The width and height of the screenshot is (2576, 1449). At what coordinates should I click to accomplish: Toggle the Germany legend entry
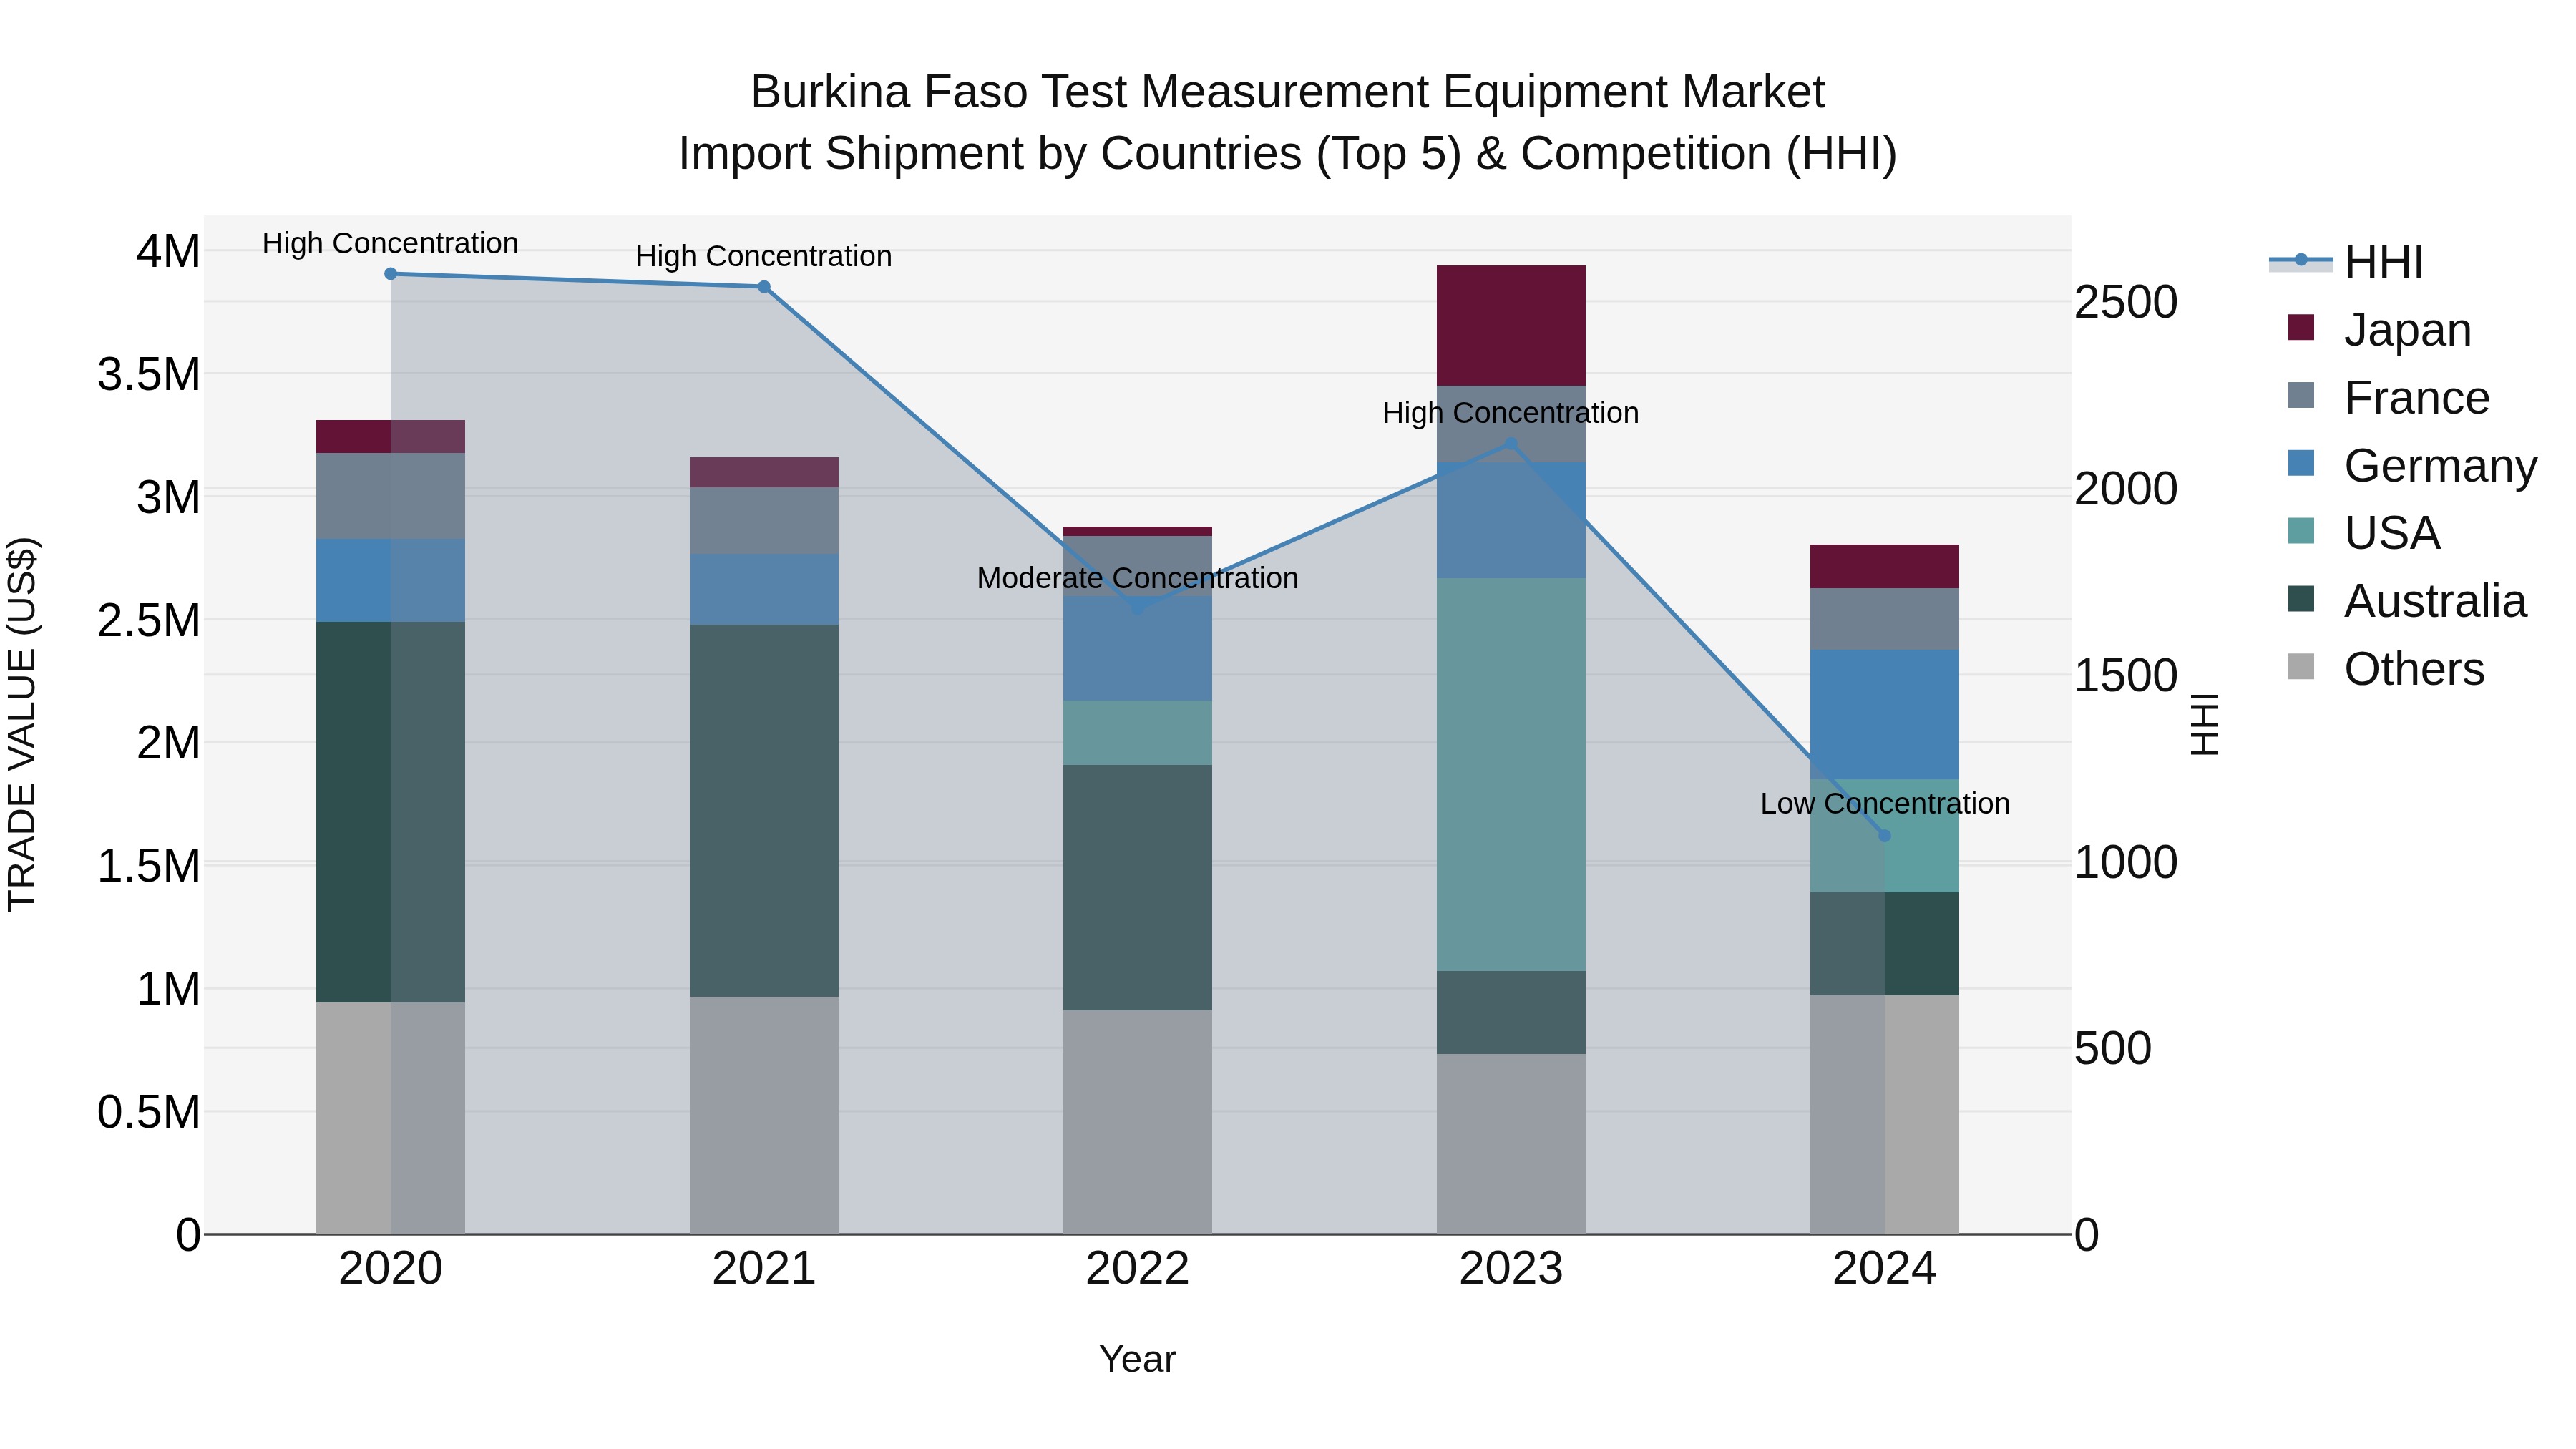2412,465
